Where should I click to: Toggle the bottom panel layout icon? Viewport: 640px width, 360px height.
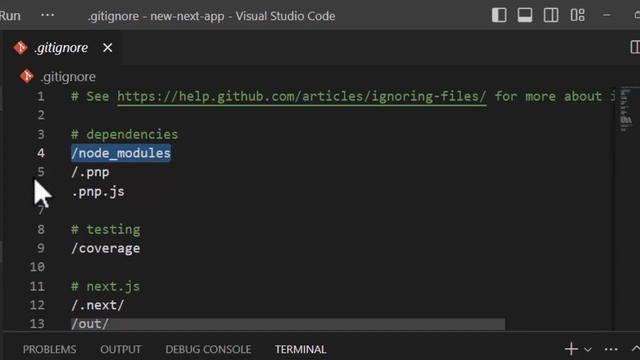click(x=525, y=16)
